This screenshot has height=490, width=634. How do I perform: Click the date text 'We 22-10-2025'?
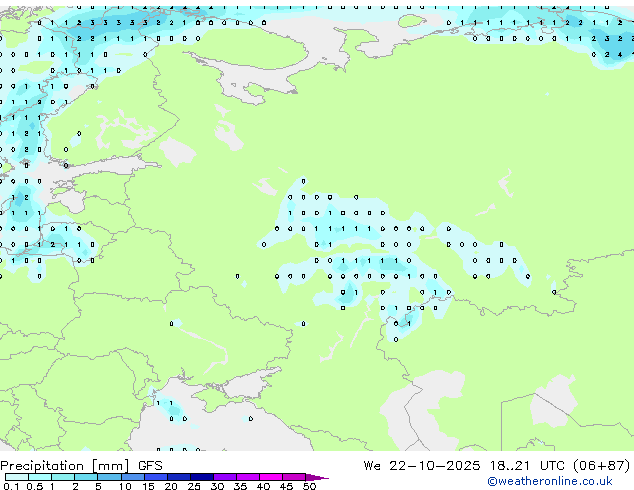[x=422, y=466]
